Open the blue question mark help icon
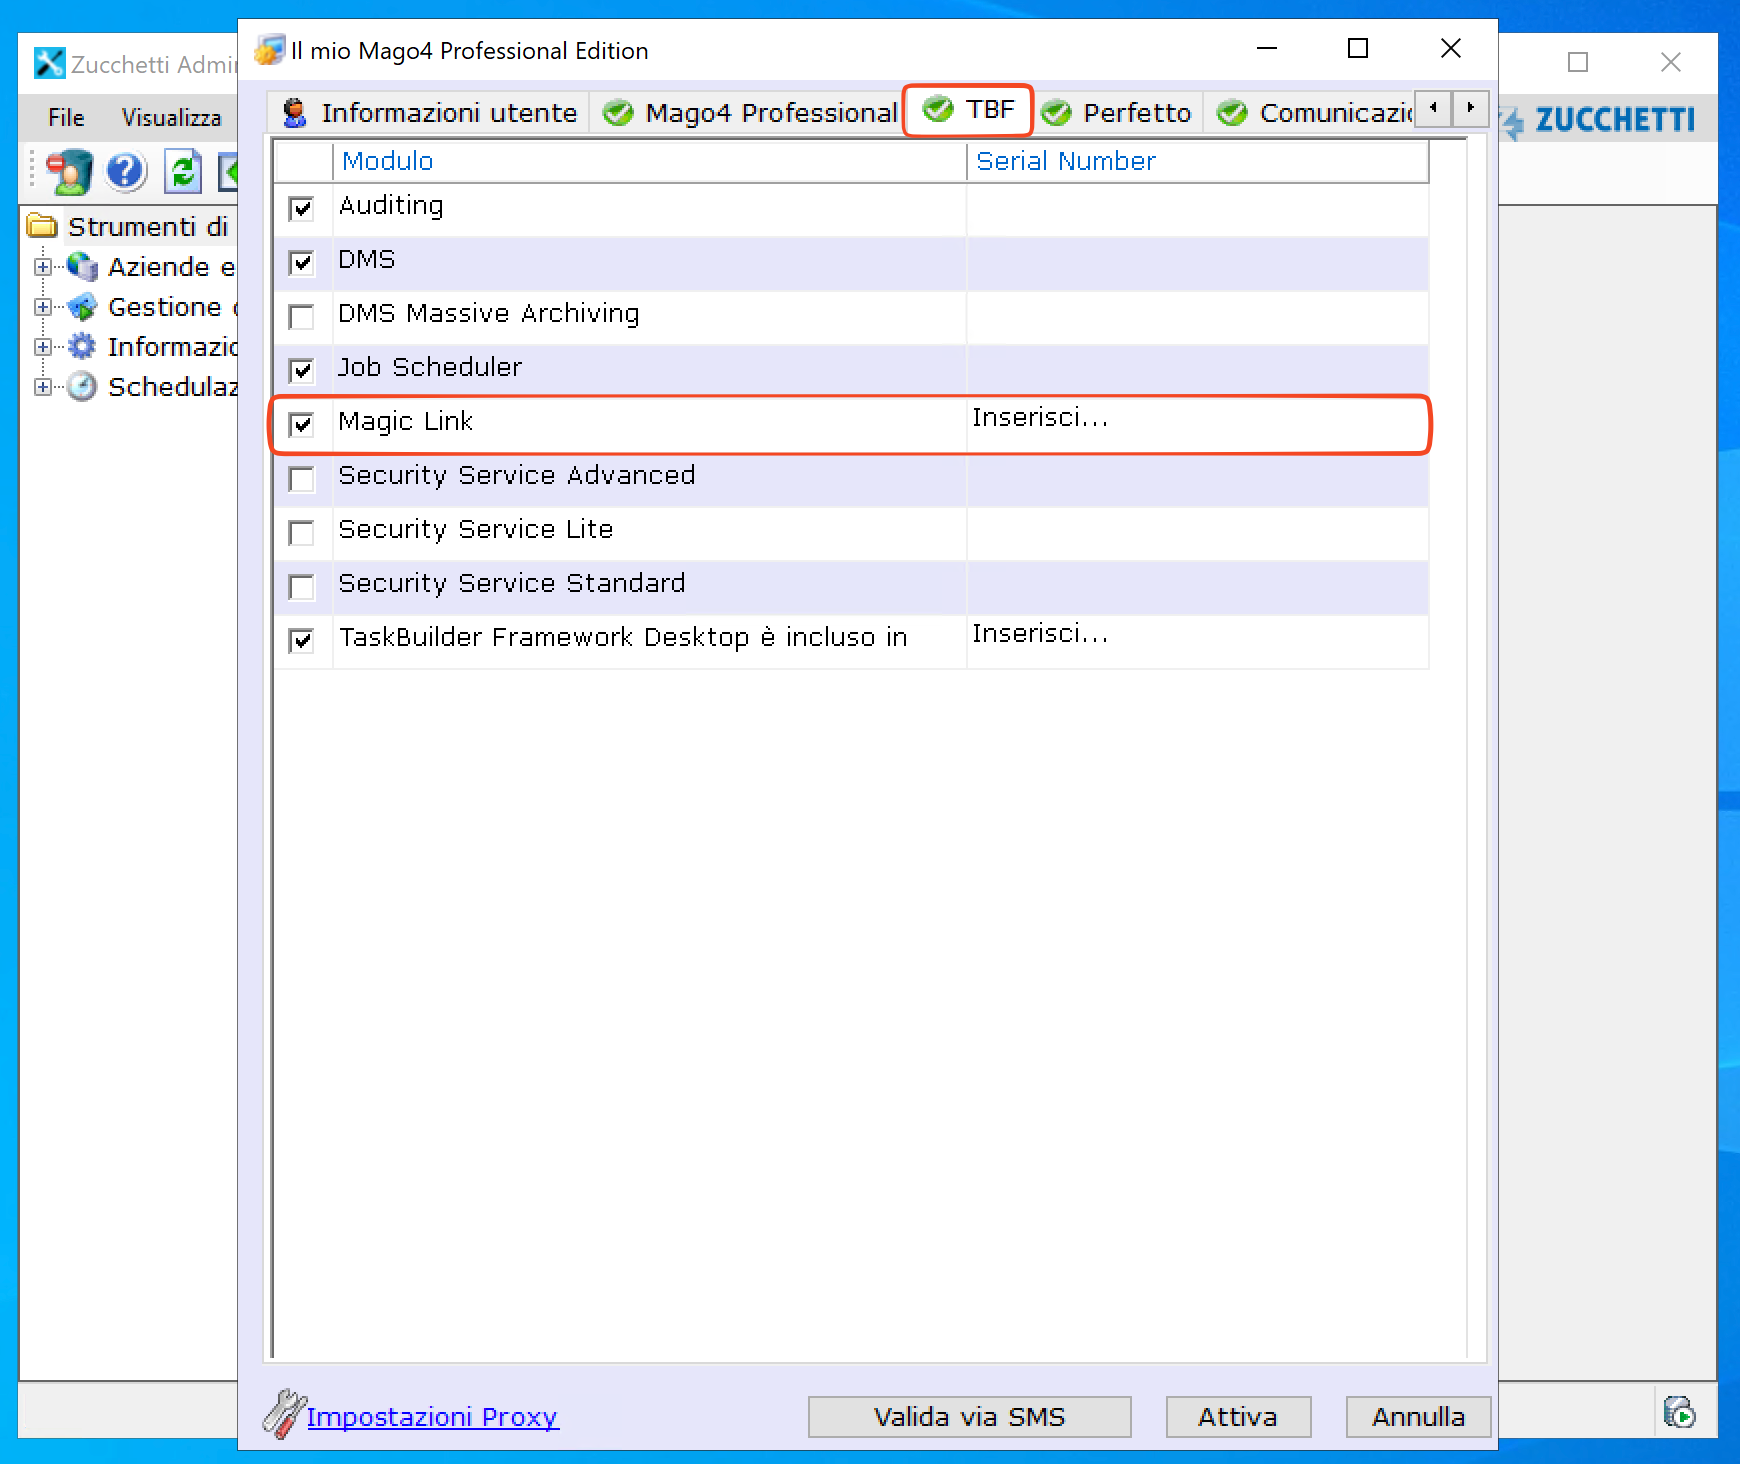 pyautogui.click(x=126, y=172)
